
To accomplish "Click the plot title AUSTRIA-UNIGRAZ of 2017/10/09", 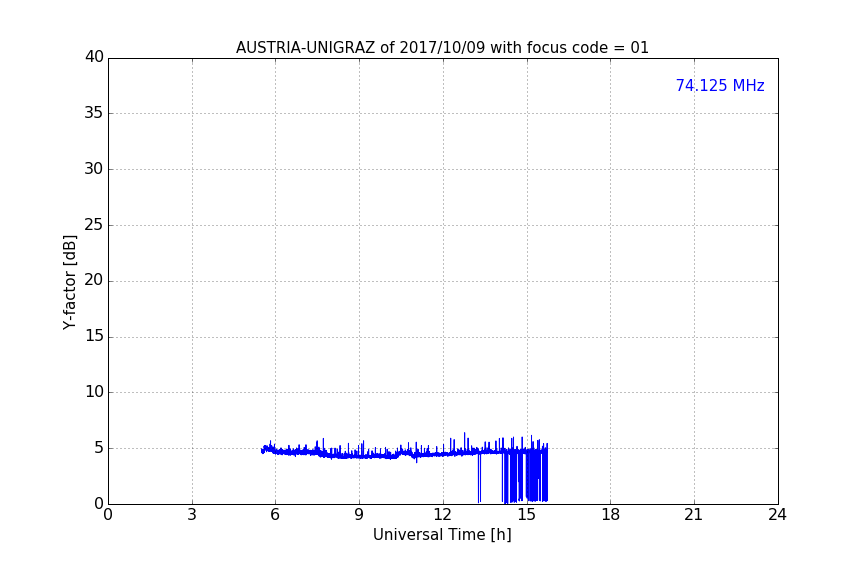I will 442,48.
